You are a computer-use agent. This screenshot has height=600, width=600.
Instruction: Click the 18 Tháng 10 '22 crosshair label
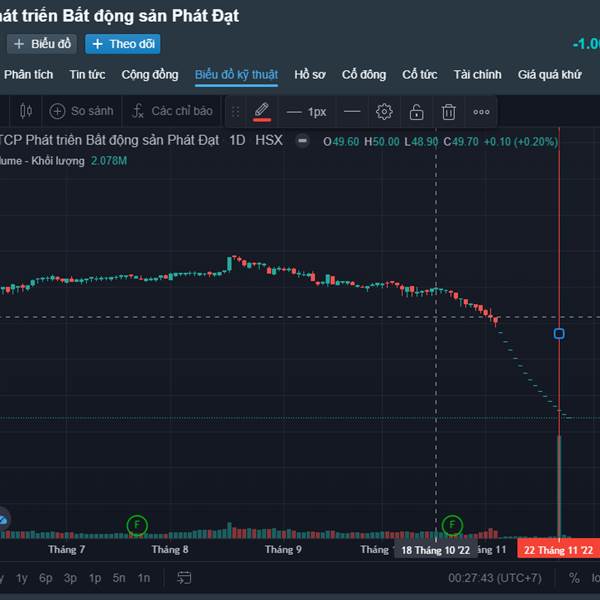[435, 550]
